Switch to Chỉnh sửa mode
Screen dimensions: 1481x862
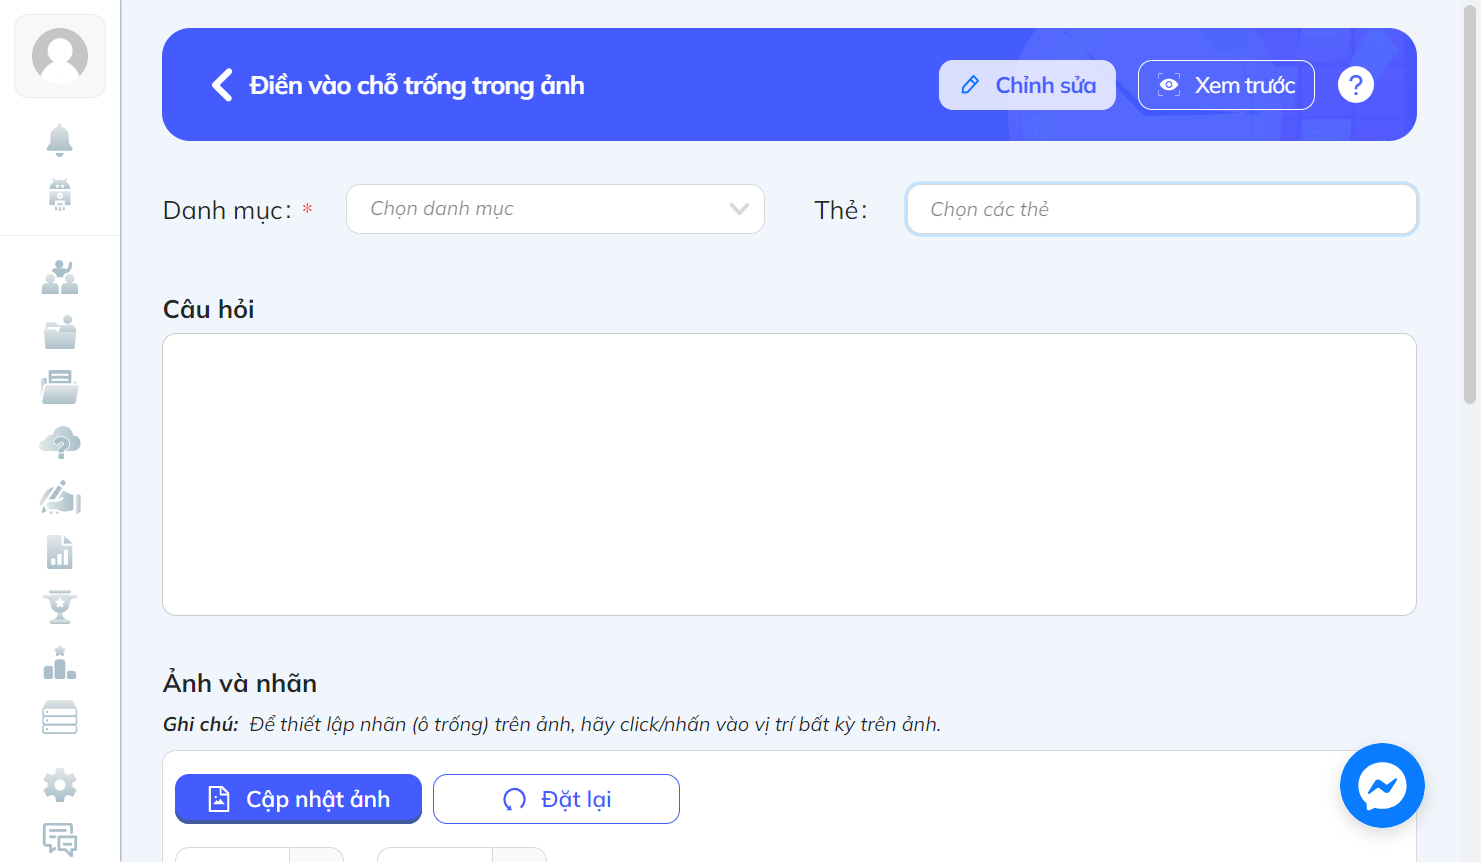[x=1027, y=85]
